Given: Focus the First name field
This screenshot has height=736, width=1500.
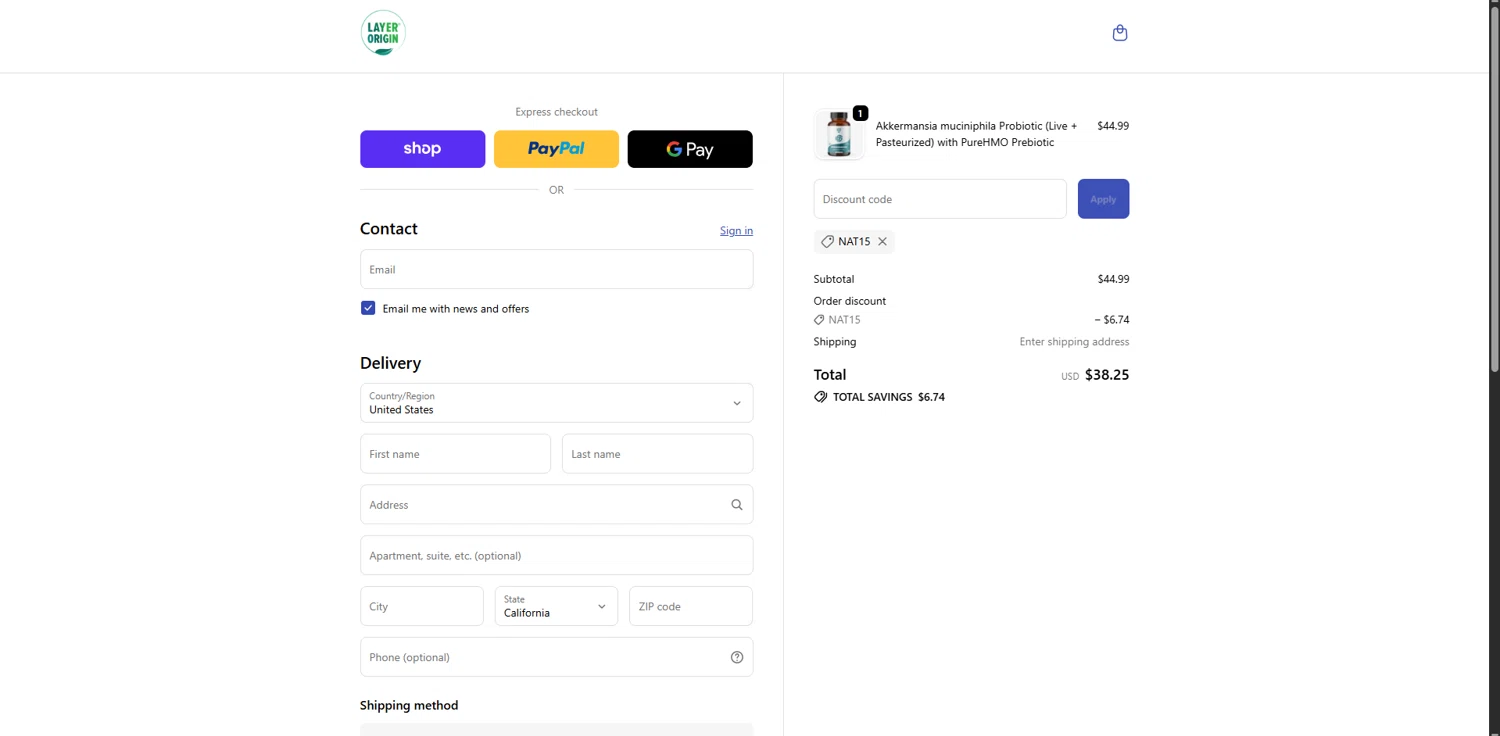Looking at the screenshot, I should (x=455, y=454).
